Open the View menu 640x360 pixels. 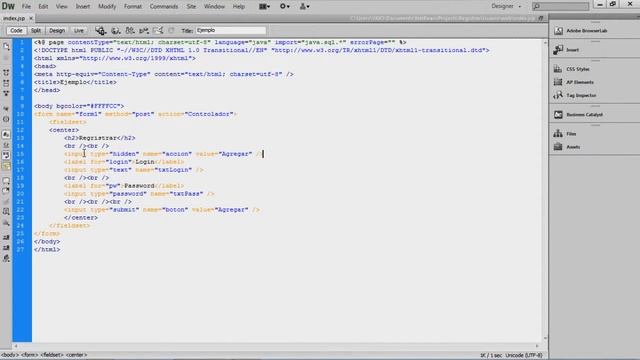click(62, 7)
